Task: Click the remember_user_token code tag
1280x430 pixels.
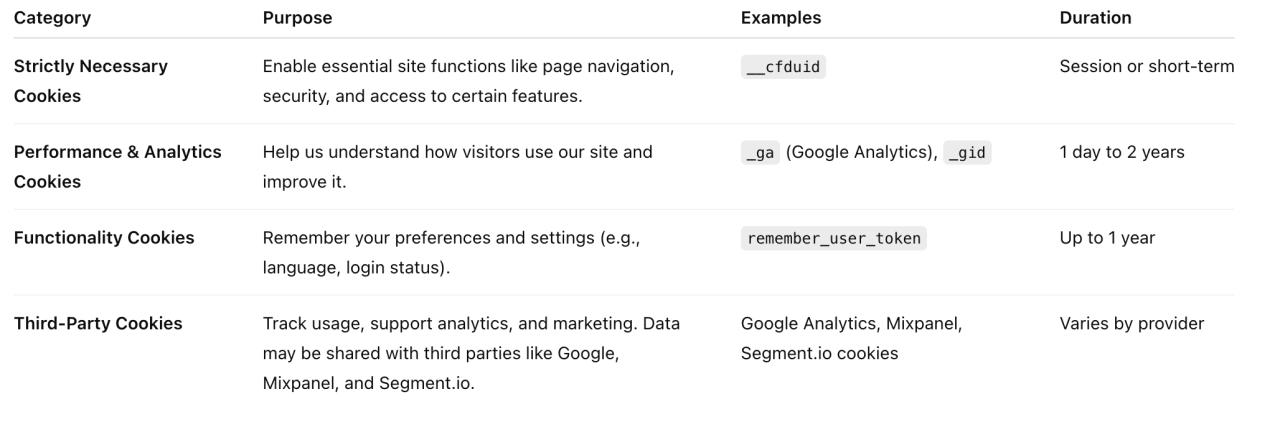Action: point(834,239)
